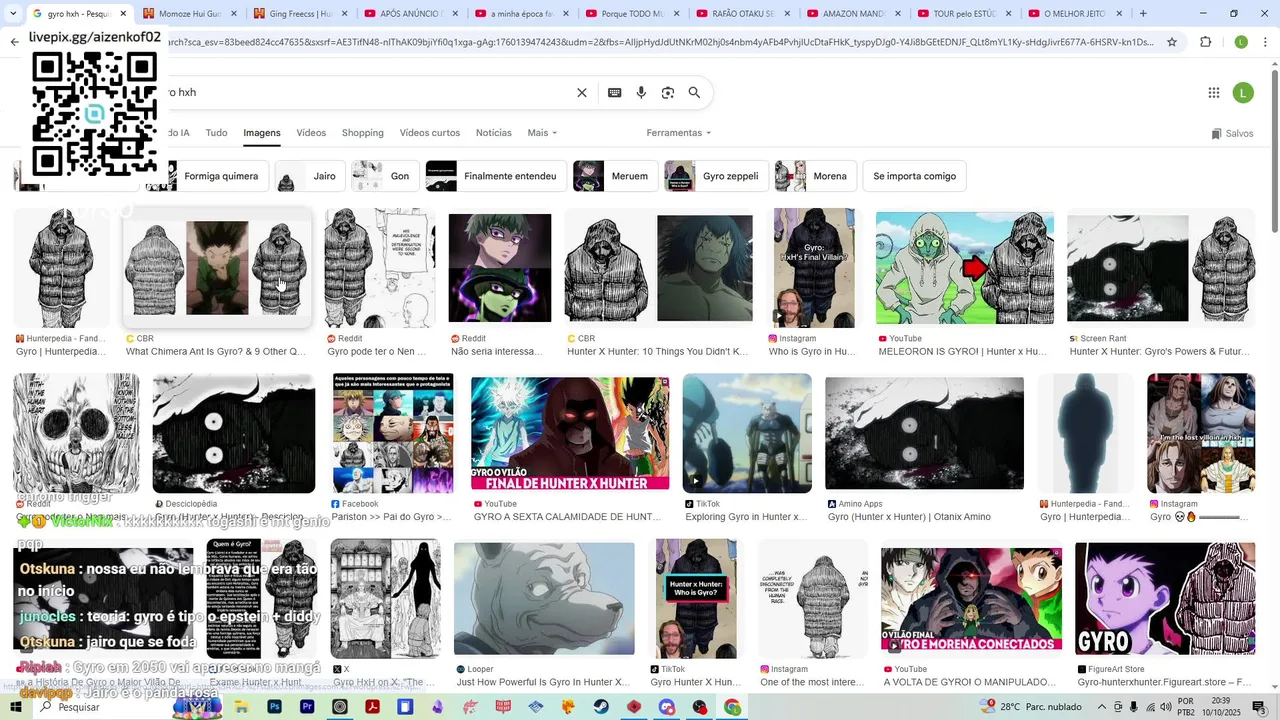Expand the Mais dropdown
The image size is (1280, 720).
[542, 133]
